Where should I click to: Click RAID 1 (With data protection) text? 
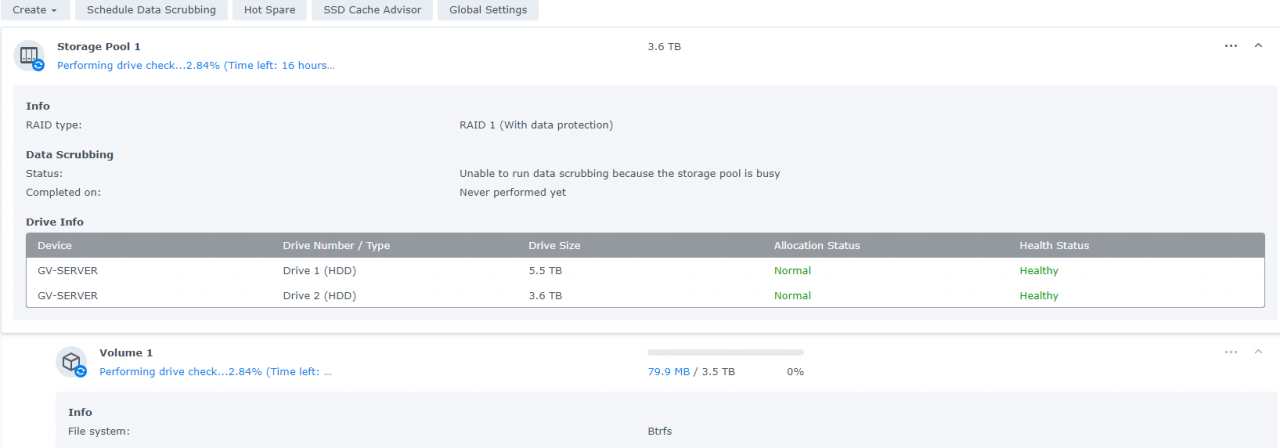[536, 125]
